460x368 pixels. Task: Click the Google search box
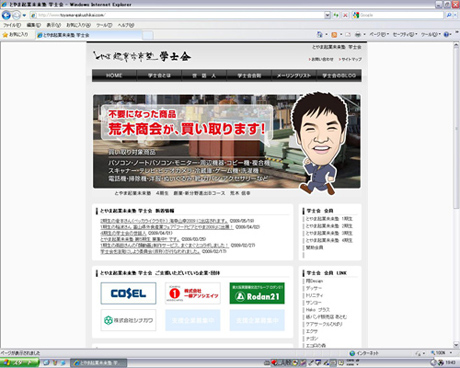[x=398, y=15]
